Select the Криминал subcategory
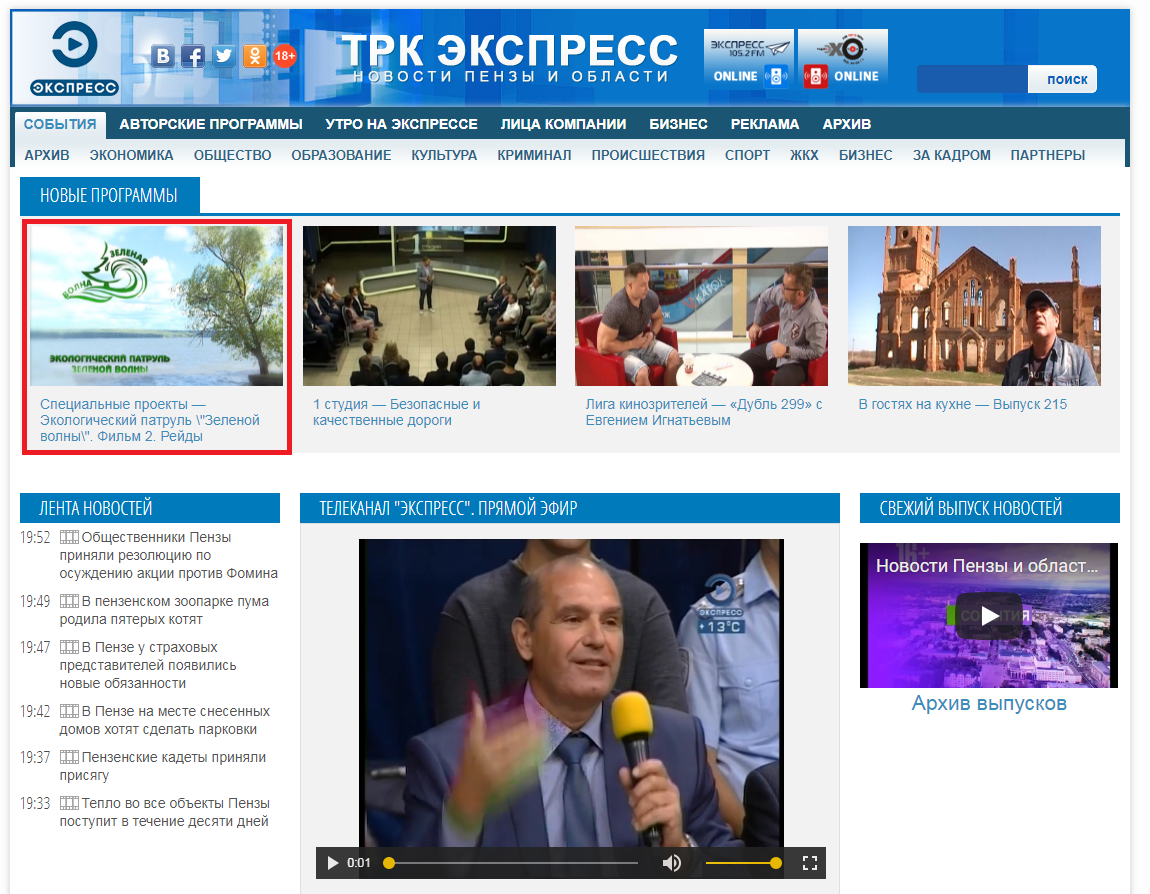This screenshot has width=1150, height=894. click(534, 155)
